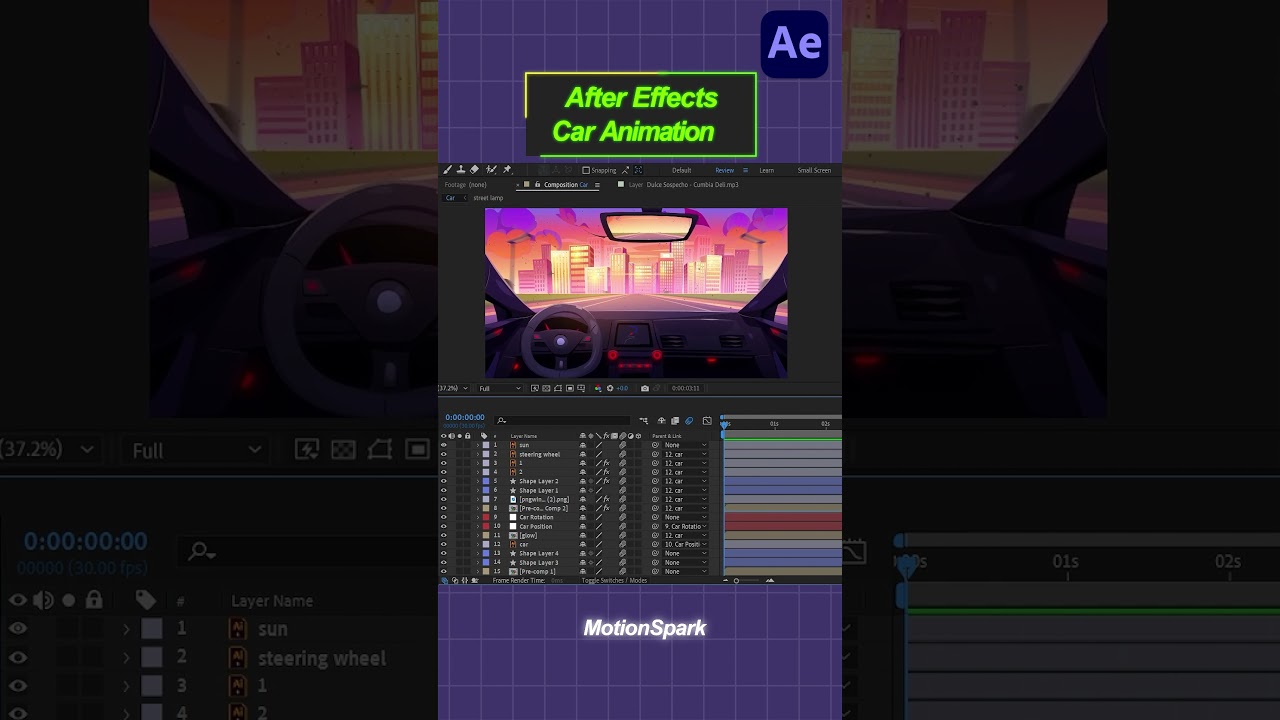Open parent dropdown of Car Position layer
The width and height of the screenshot is (1280, 720).
coord(685,526)
